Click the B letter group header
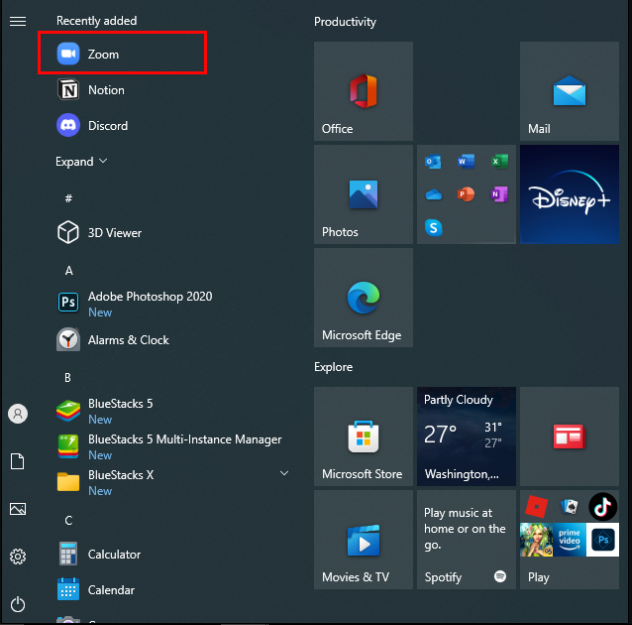 [x=68, y=377]
